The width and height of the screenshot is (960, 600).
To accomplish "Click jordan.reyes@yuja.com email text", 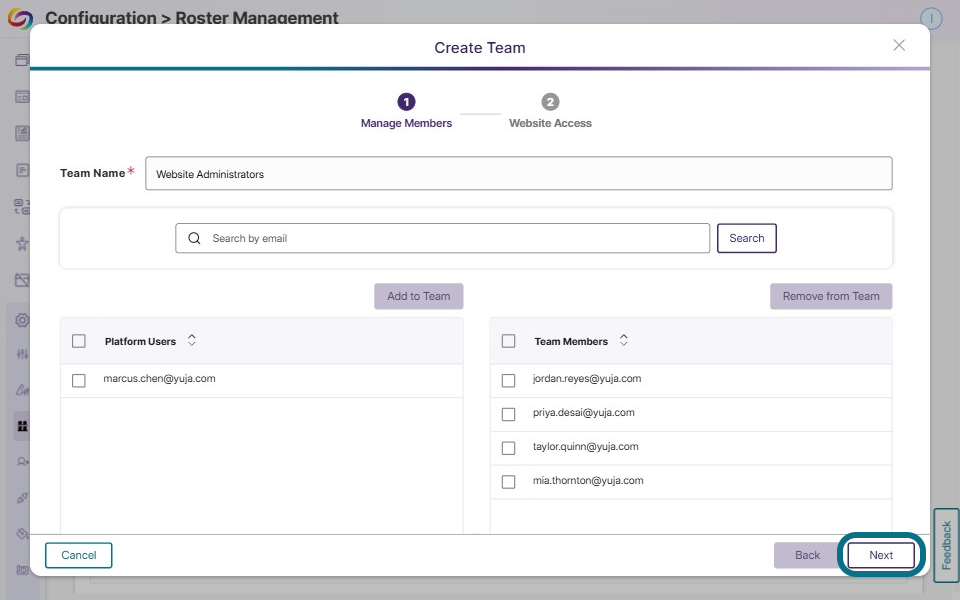I will (x=587, y=378).
